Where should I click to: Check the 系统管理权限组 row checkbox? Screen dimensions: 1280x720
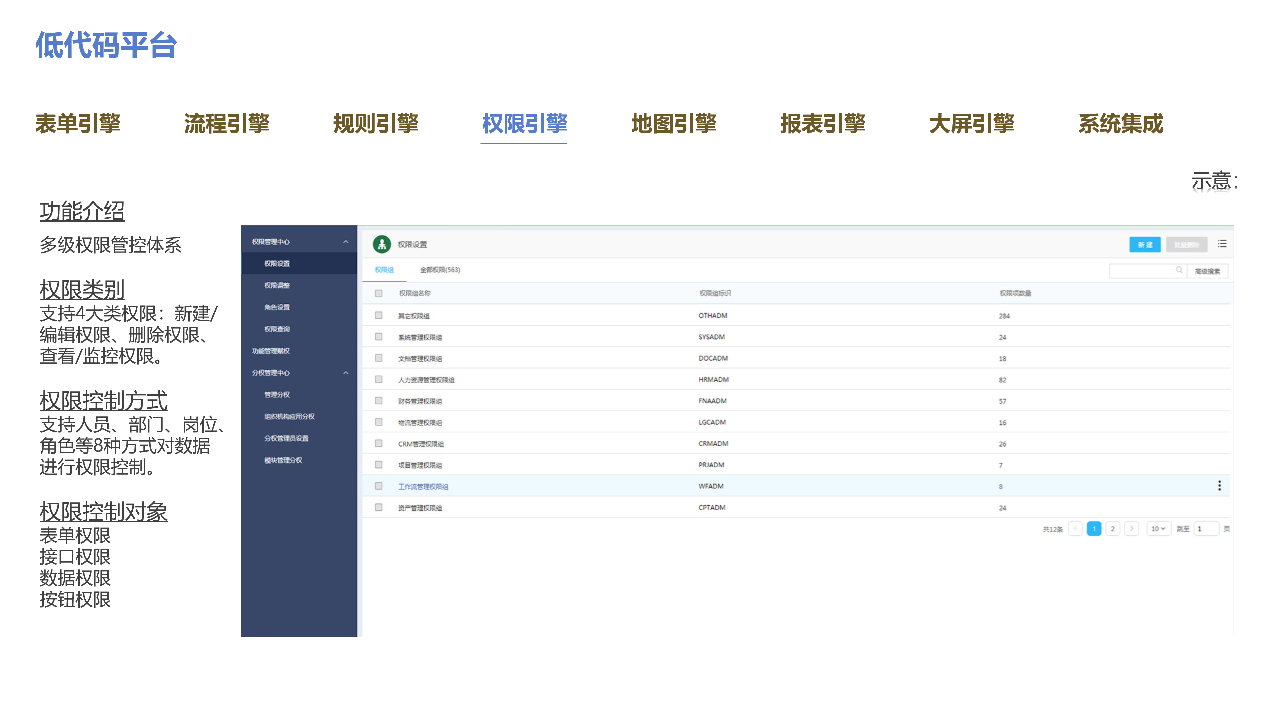click(379, 337)
